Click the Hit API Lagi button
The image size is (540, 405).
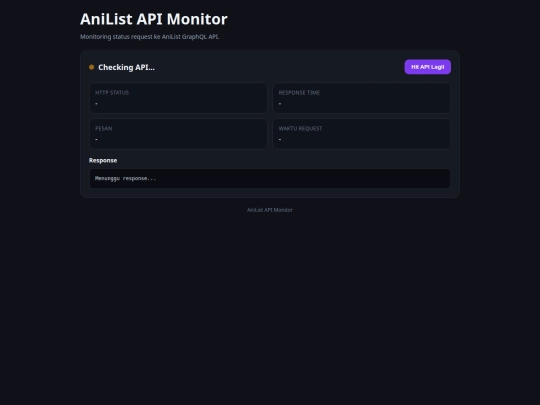(427, 67)
